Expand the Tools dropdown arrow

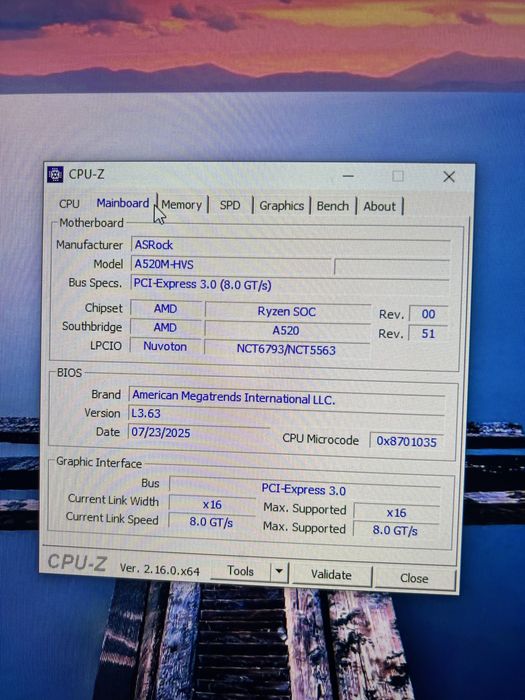click(x=279, y=571)
